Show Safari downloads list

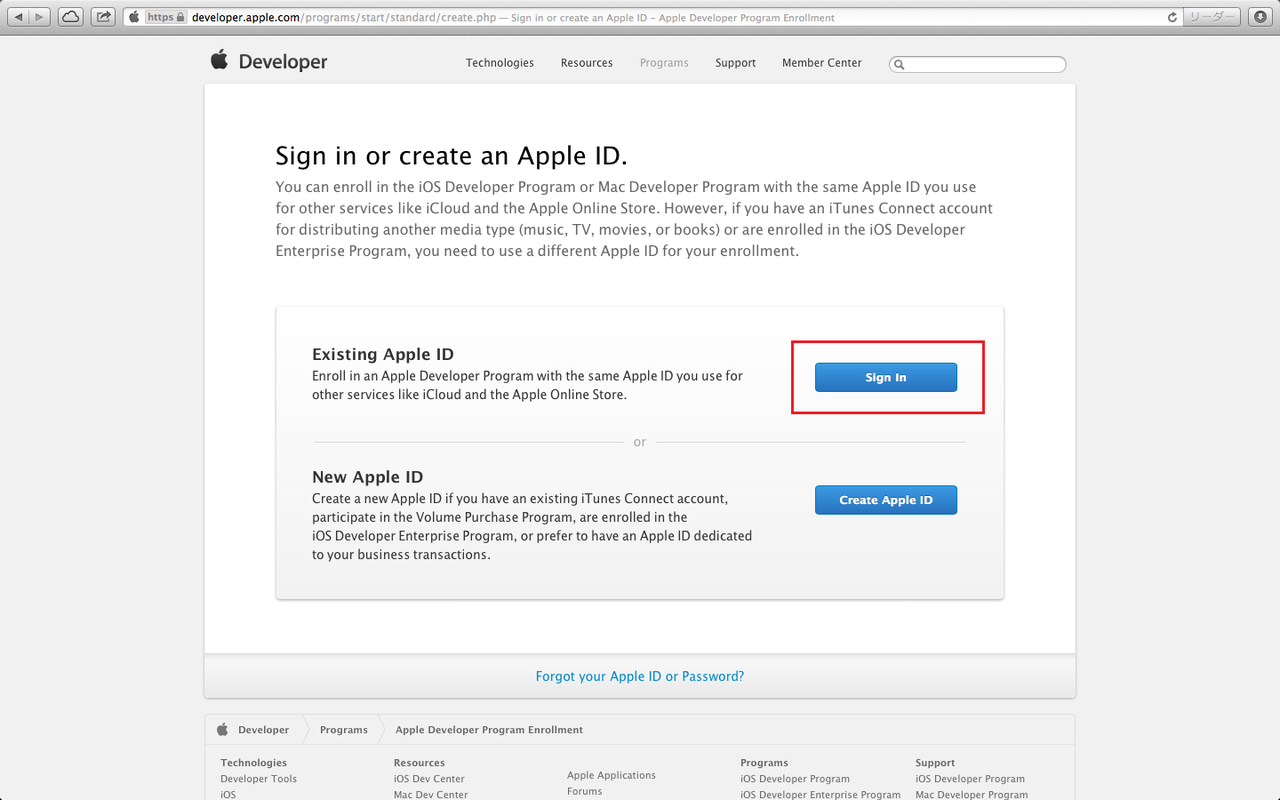(1259, 17)
